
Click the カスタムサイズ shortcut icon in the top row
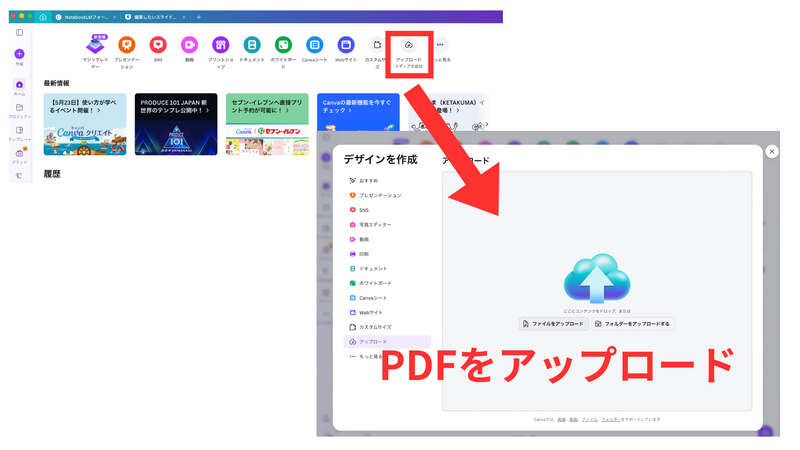tap(377, 45)
